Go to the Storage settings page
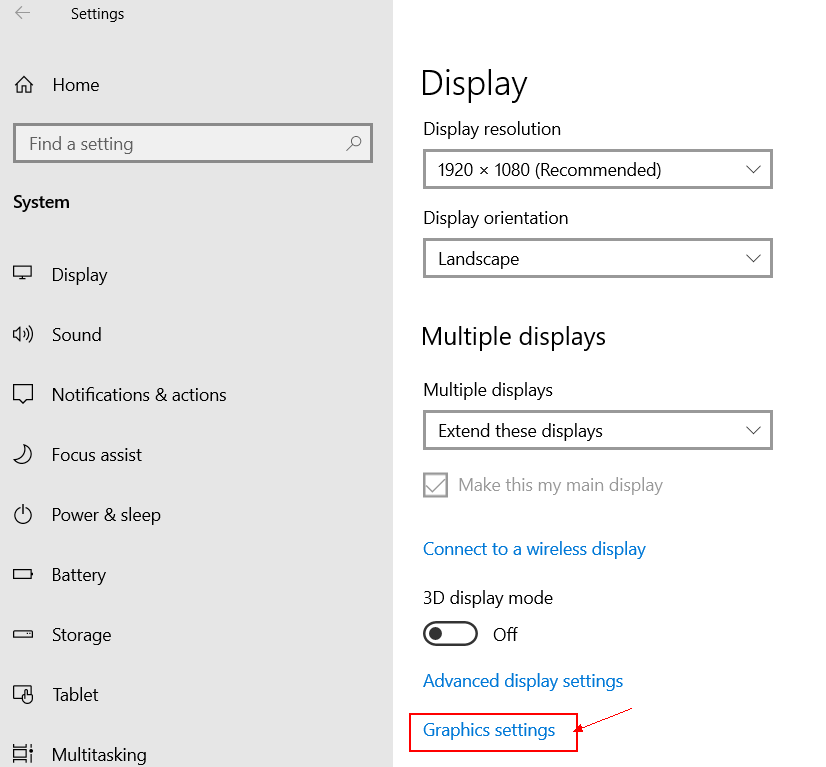Image resolution: width=826 pixels, height=767 pixels. pyautogui.click(x=82, y=635)
